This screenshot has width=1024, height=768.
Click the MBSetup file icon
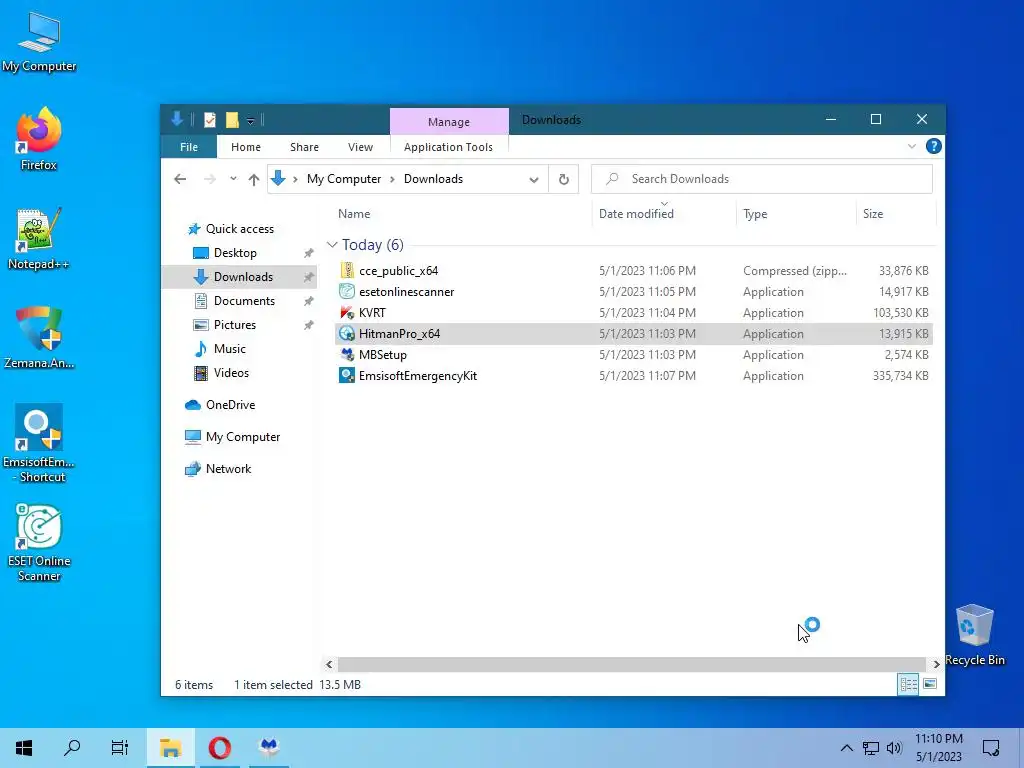(x=347, y=355)
